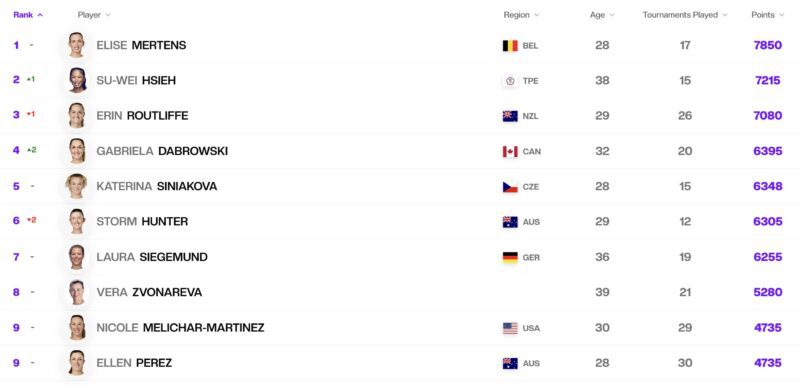Click the Czech flag next to CZE
This screenshot has height=386, width=800.
click(510, 187)
